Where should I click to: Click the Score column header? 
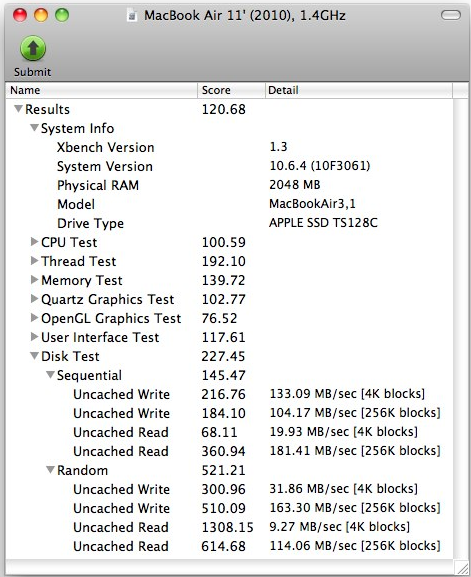231,90
